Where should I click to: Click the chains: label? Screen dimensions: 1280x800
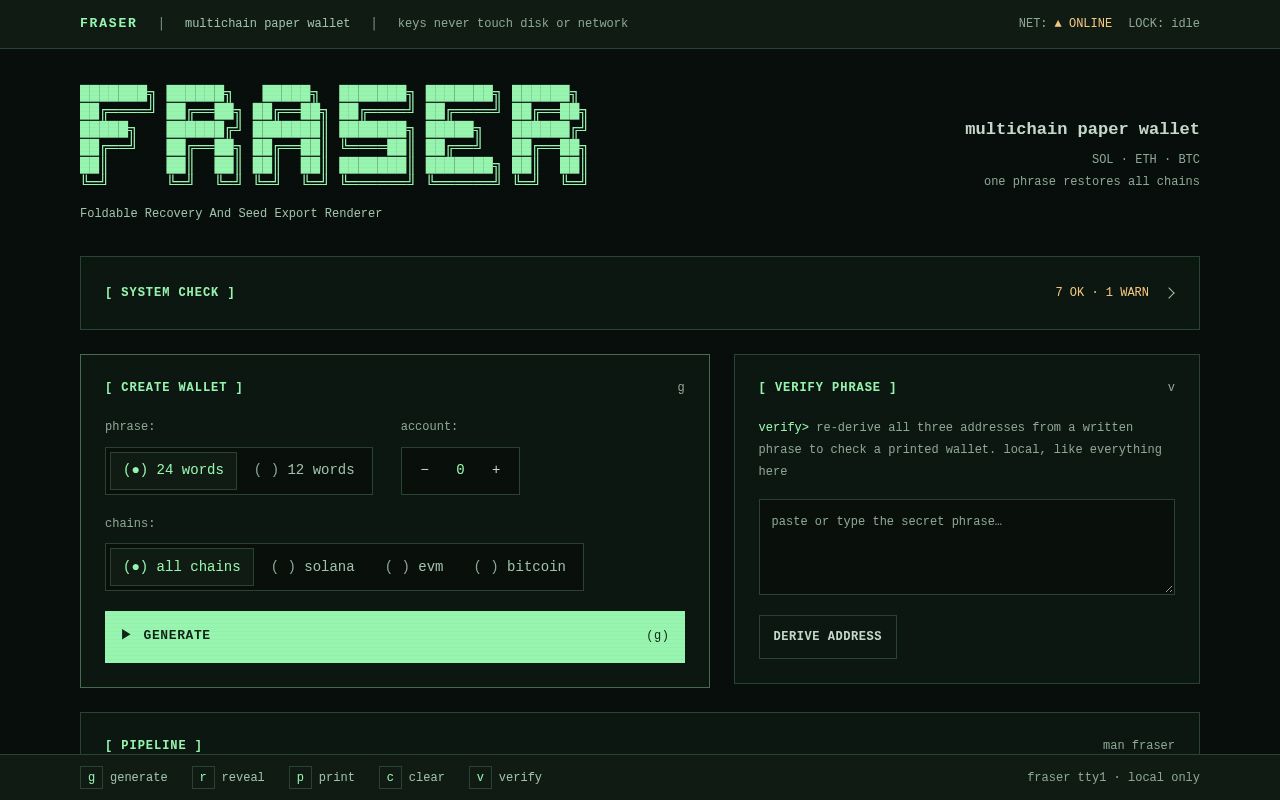coord(130,524)
